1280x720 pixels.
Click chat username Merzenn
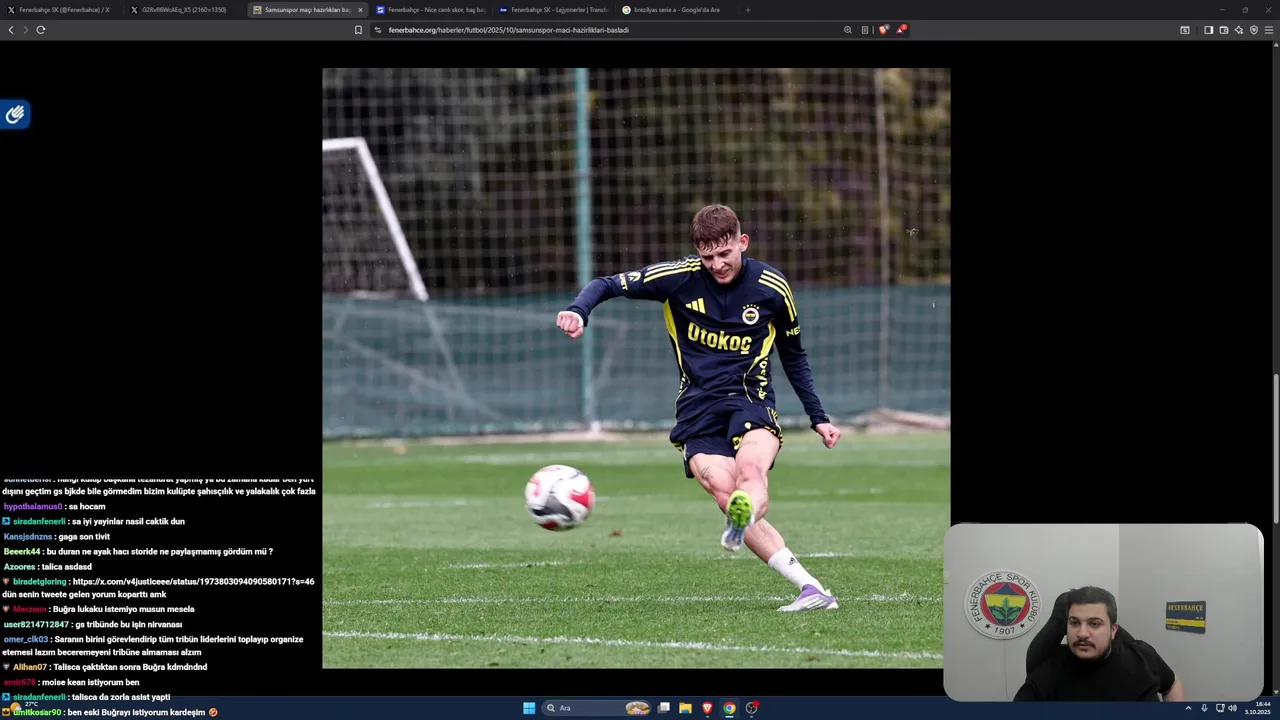(x=30, y=609)
